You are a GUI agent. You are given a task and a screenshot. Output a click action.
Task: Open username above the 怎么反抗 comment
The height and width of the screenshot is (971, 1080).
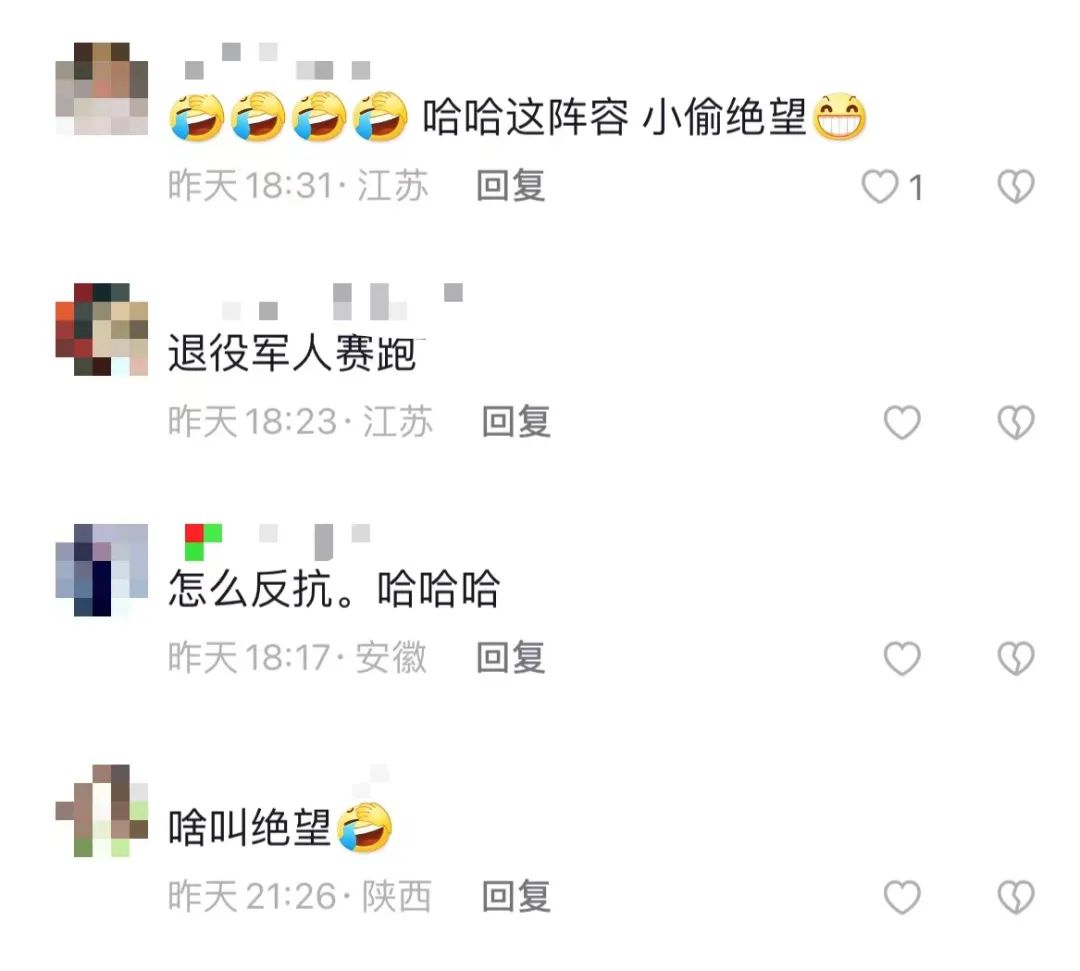(278, 542)
